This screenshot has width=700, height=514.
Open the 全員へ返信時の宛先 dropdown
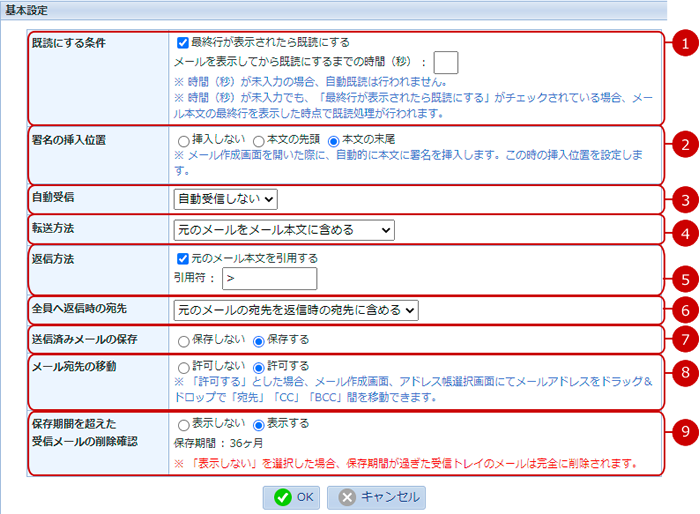click(296, 310)
